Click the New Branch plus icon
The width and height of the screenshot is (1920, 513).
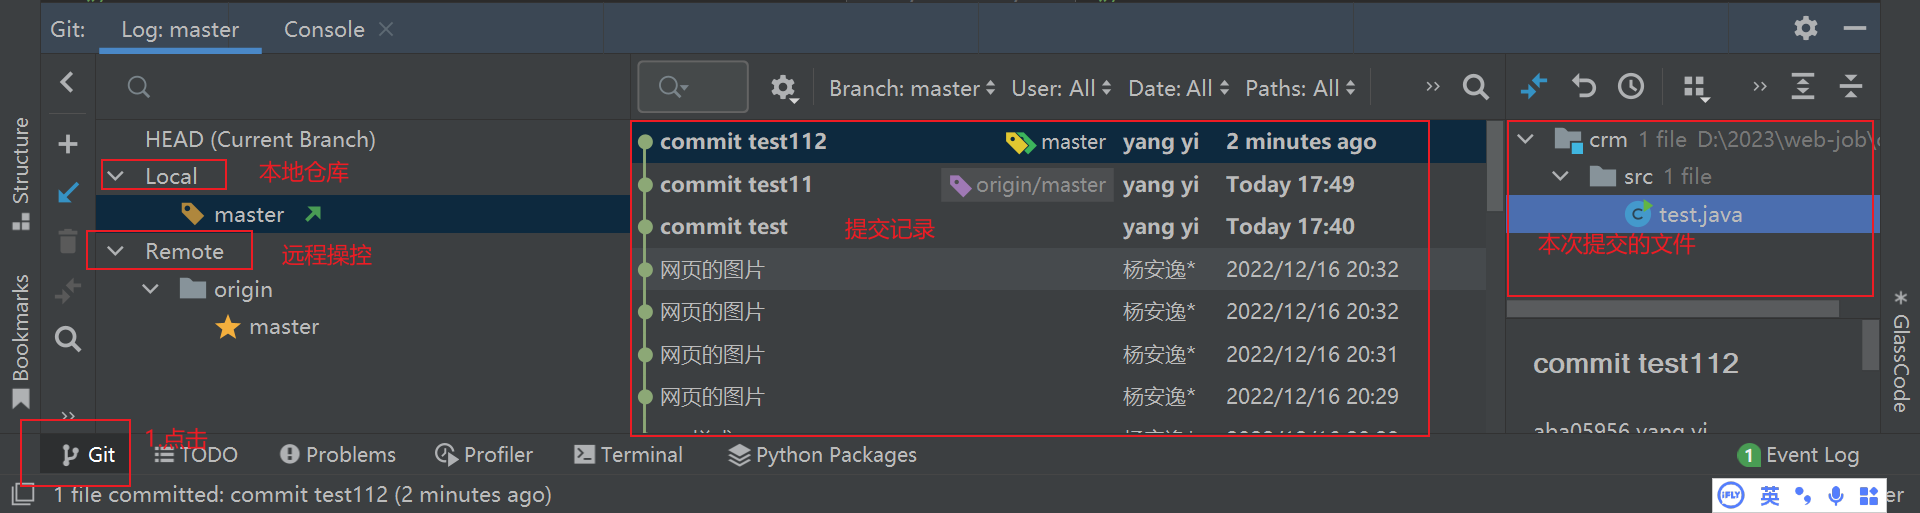click(x=68, y=144)
